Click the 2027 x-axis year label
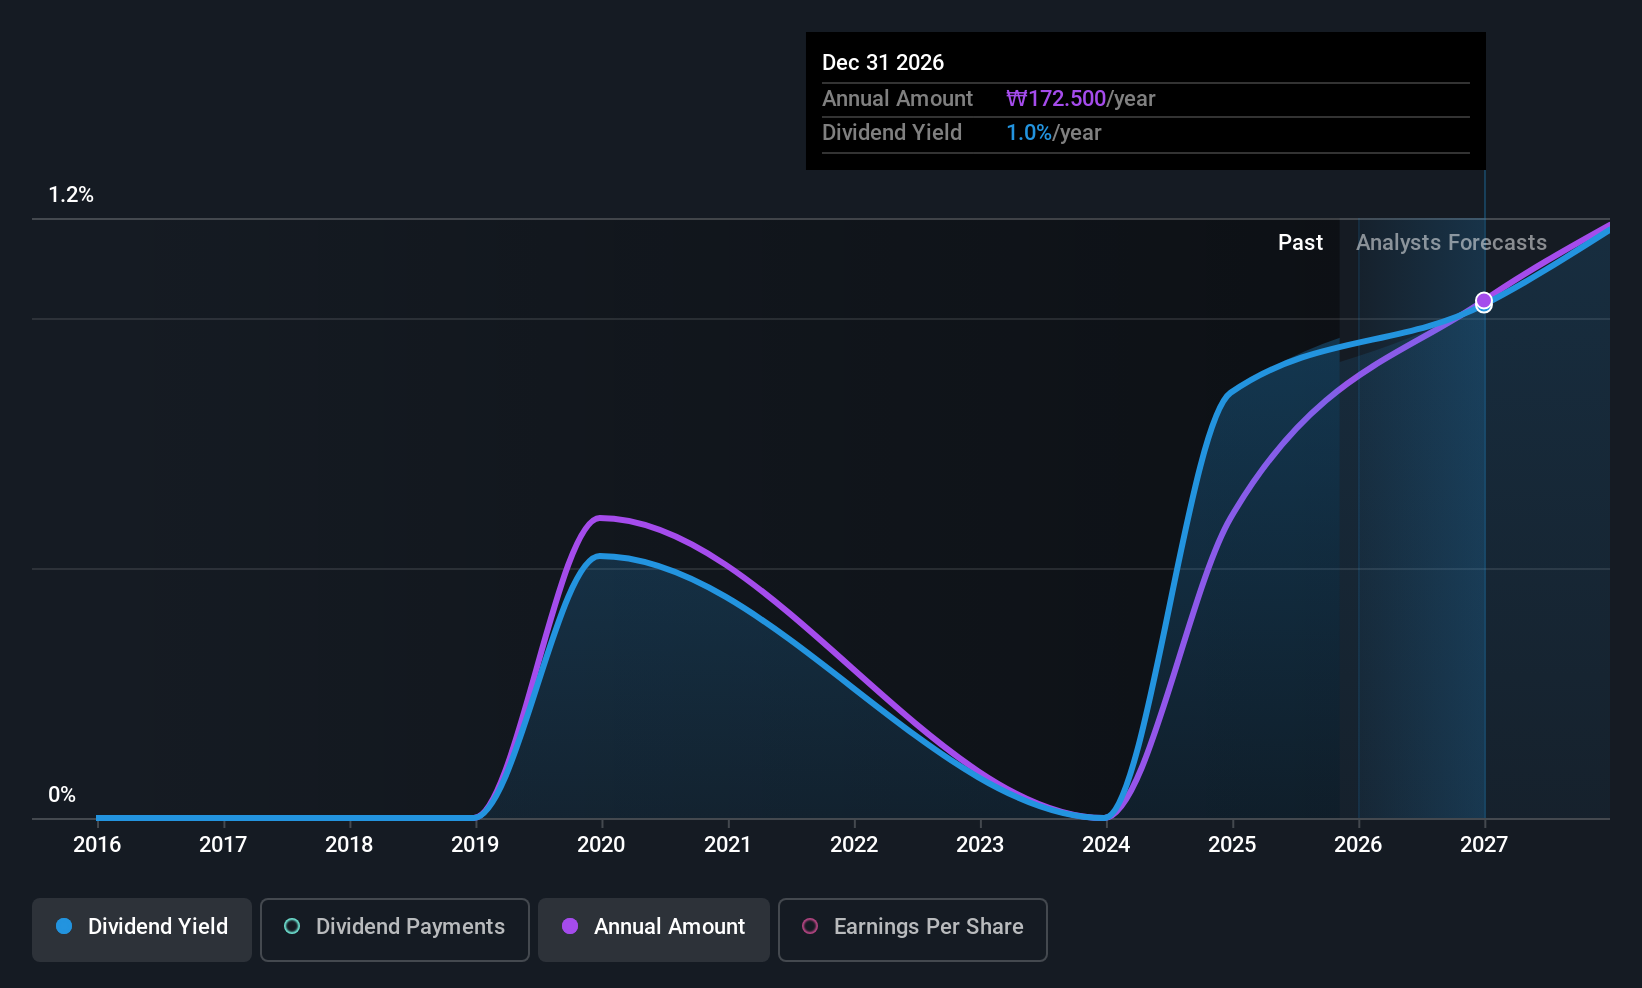1642x988 pixels. pyautogui.click(x=1484, y=845)
